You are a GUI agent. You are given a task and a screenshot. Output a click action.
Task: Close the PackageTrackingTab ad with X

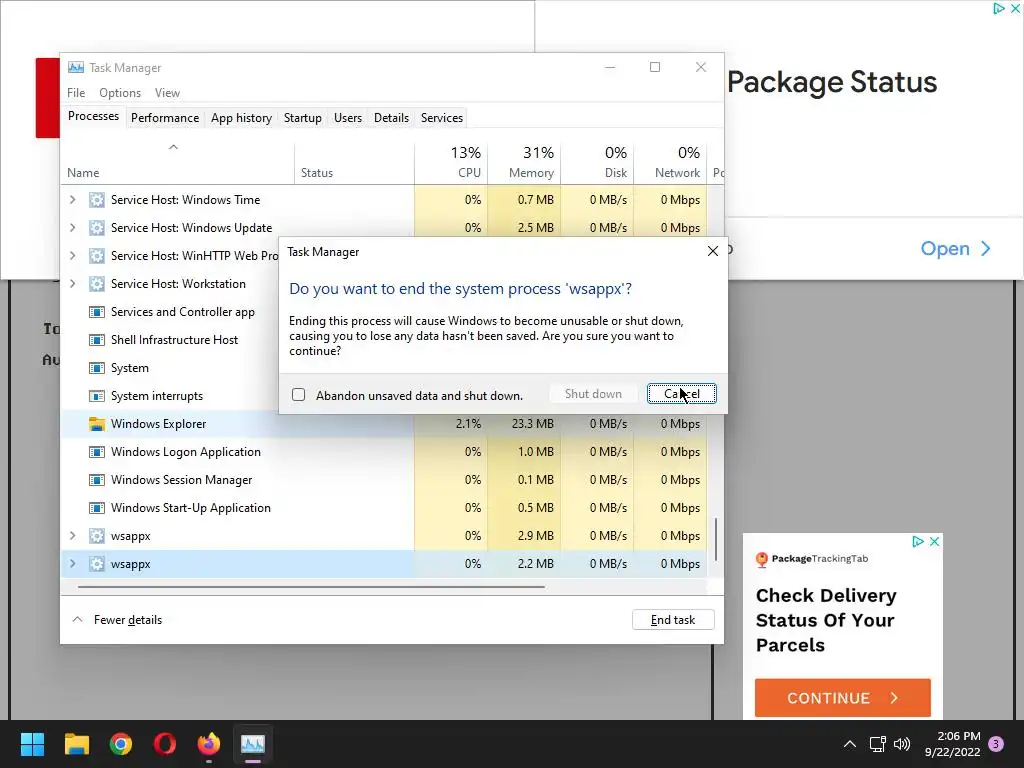[x=935, y=541]
